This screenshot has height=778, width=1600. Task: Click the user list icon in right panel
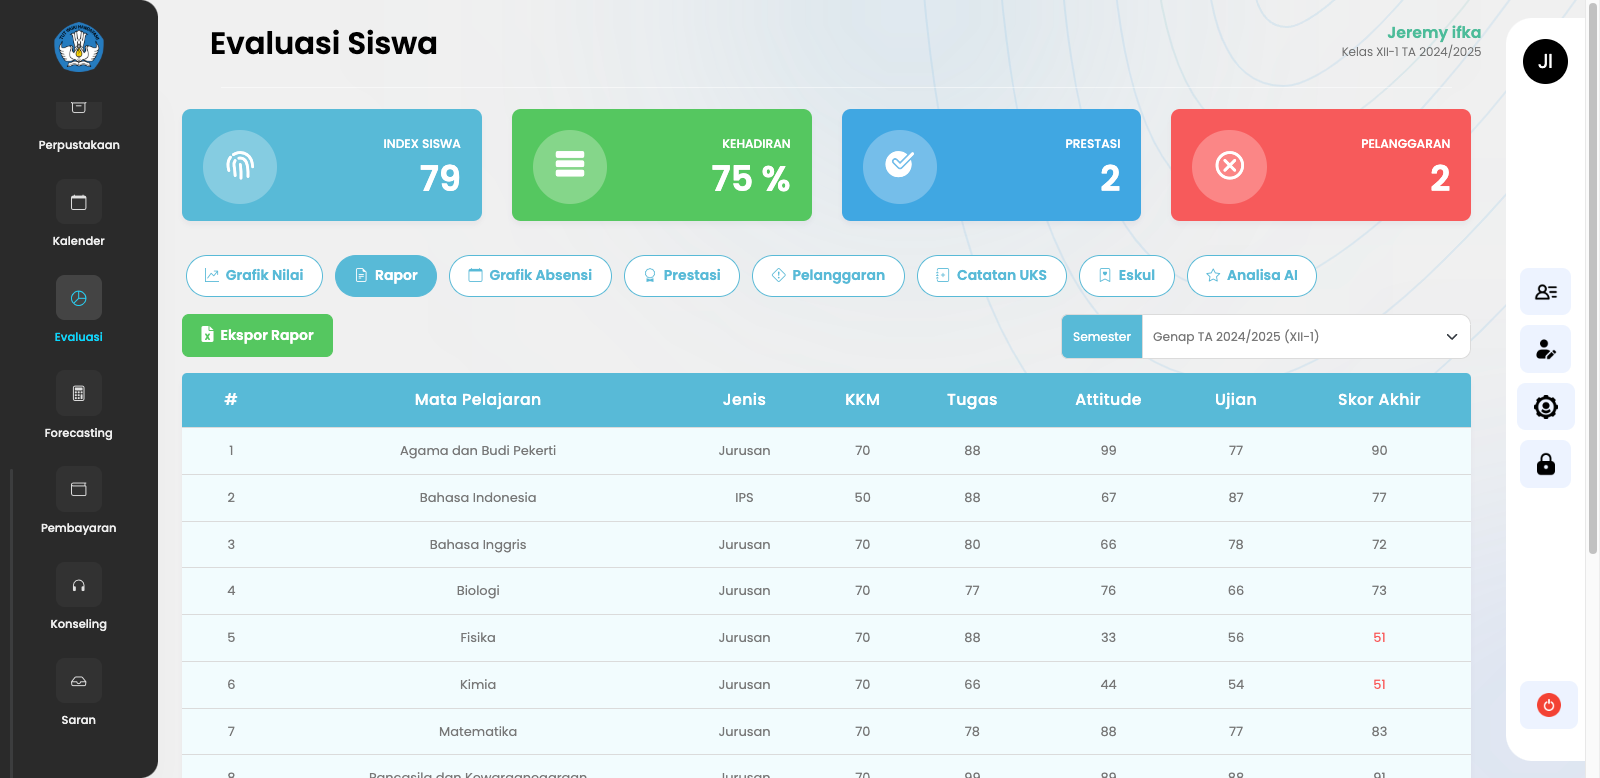(1545, 292)
